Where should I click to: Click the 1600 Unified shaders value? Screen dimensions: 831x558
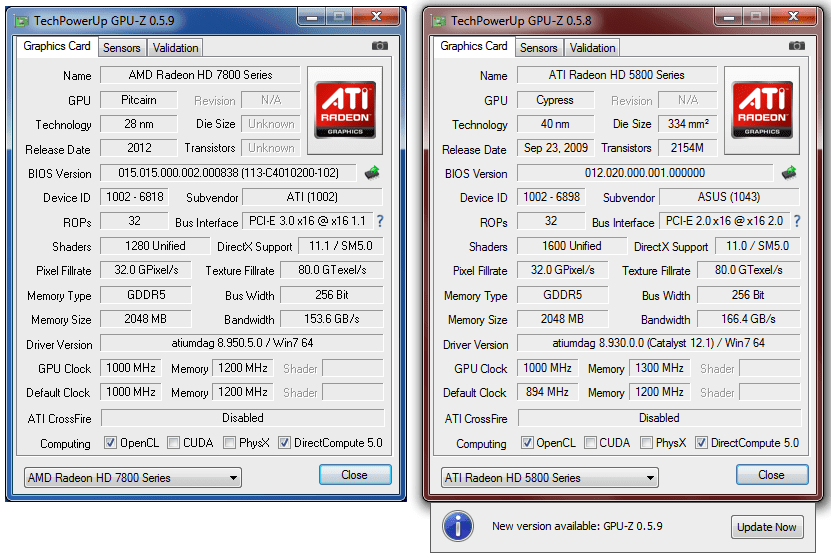click(572, 246)
